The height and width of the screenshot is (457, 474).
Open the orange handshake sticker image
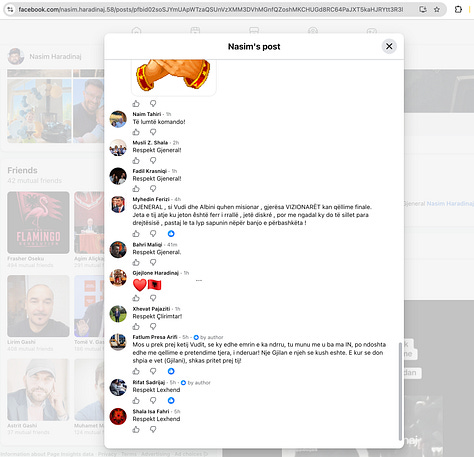tap(173, 77)
